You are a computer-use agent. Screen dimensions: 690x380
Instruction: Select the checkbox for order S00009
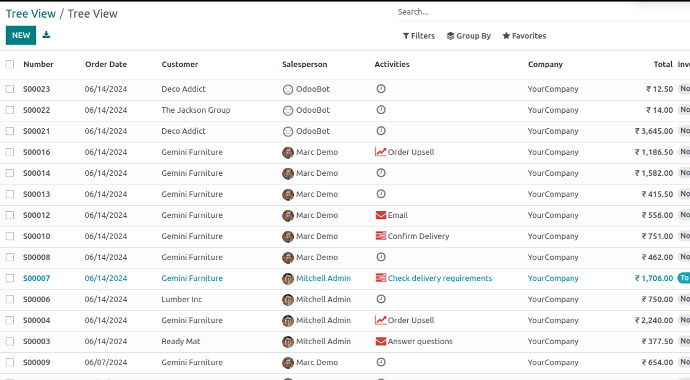[10, 362]
